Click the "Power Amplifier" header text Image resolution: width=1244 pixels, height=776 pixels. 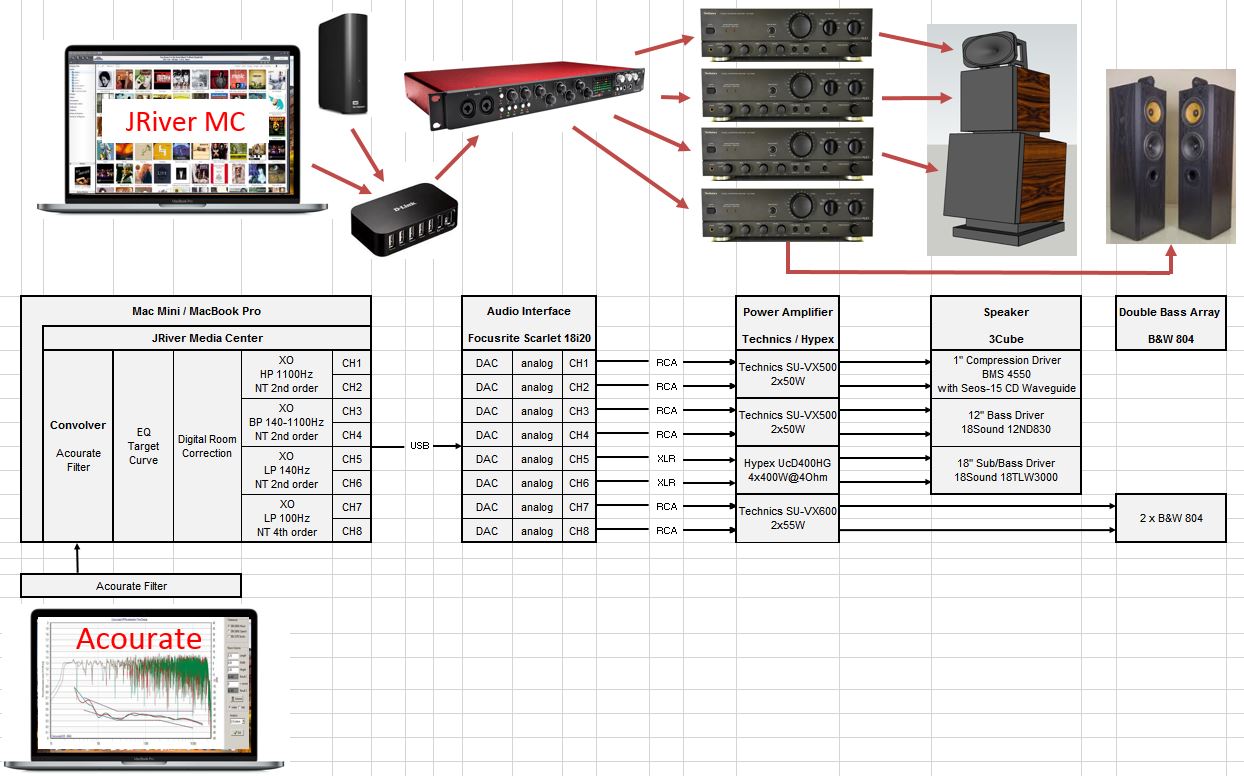[x=787, y=312]
